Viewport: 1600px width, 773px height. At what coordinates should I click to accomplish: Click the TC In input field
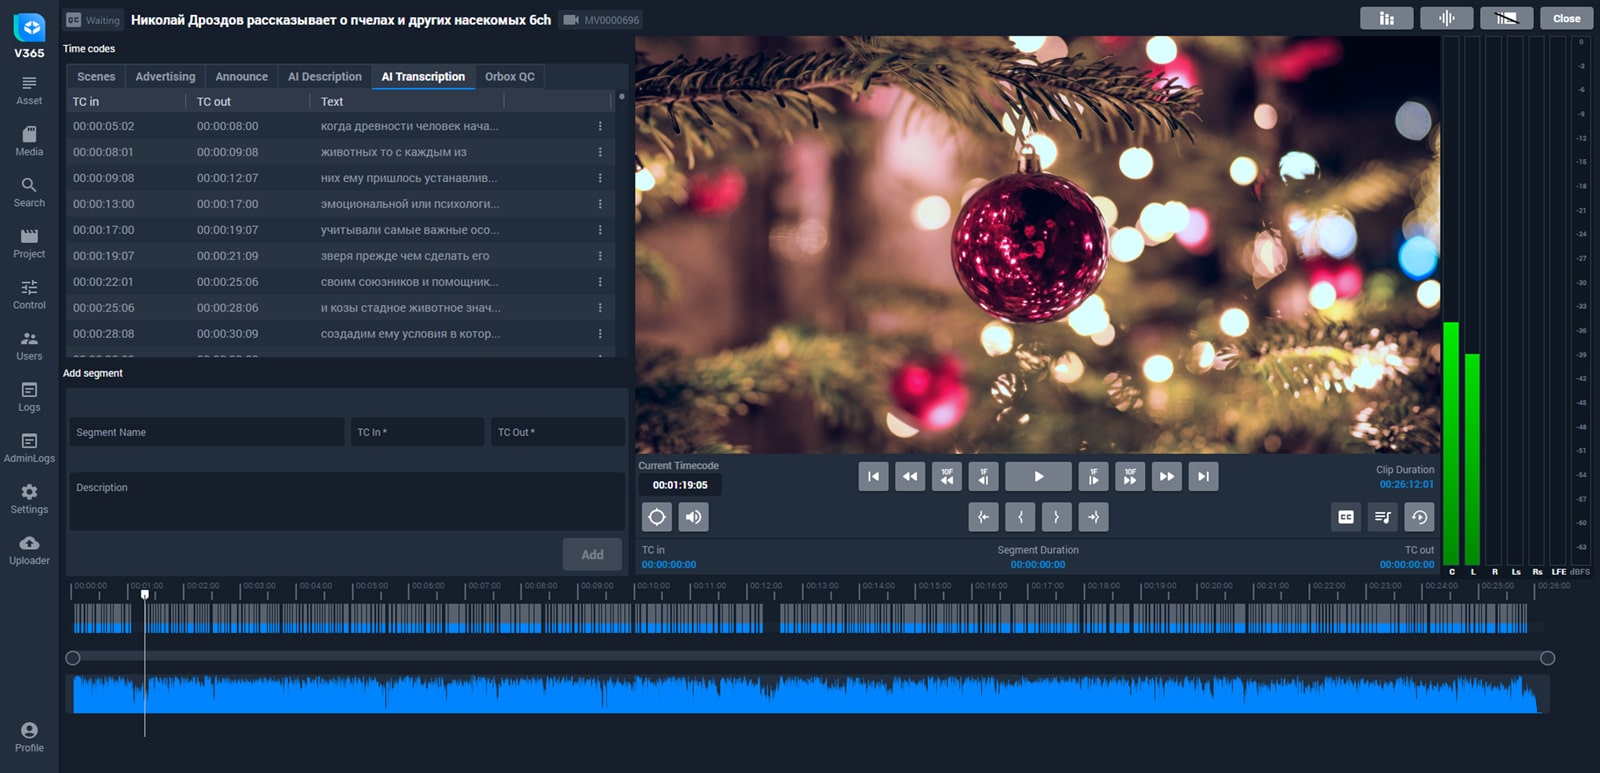tap(417, 432)
